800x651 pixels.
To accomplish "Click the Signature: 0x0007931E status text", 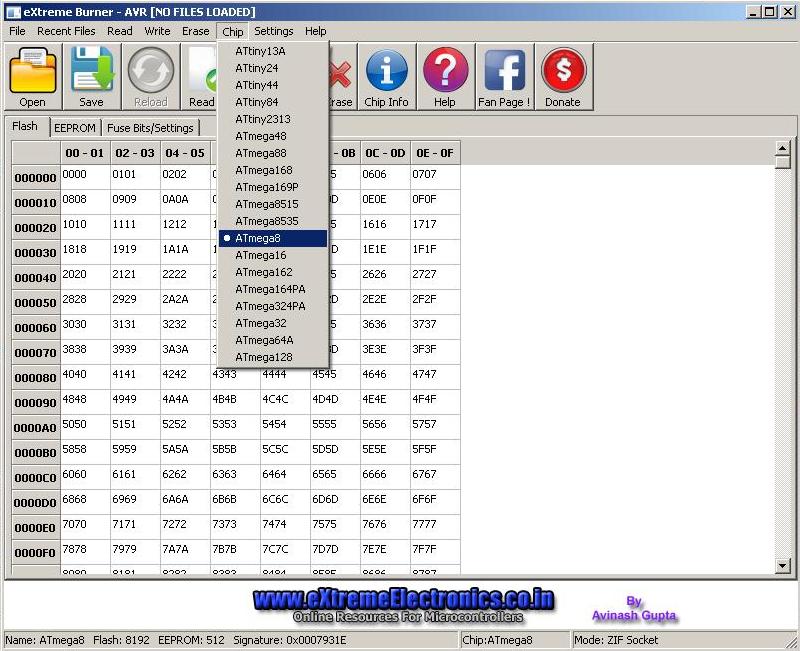I will point(290,640).
